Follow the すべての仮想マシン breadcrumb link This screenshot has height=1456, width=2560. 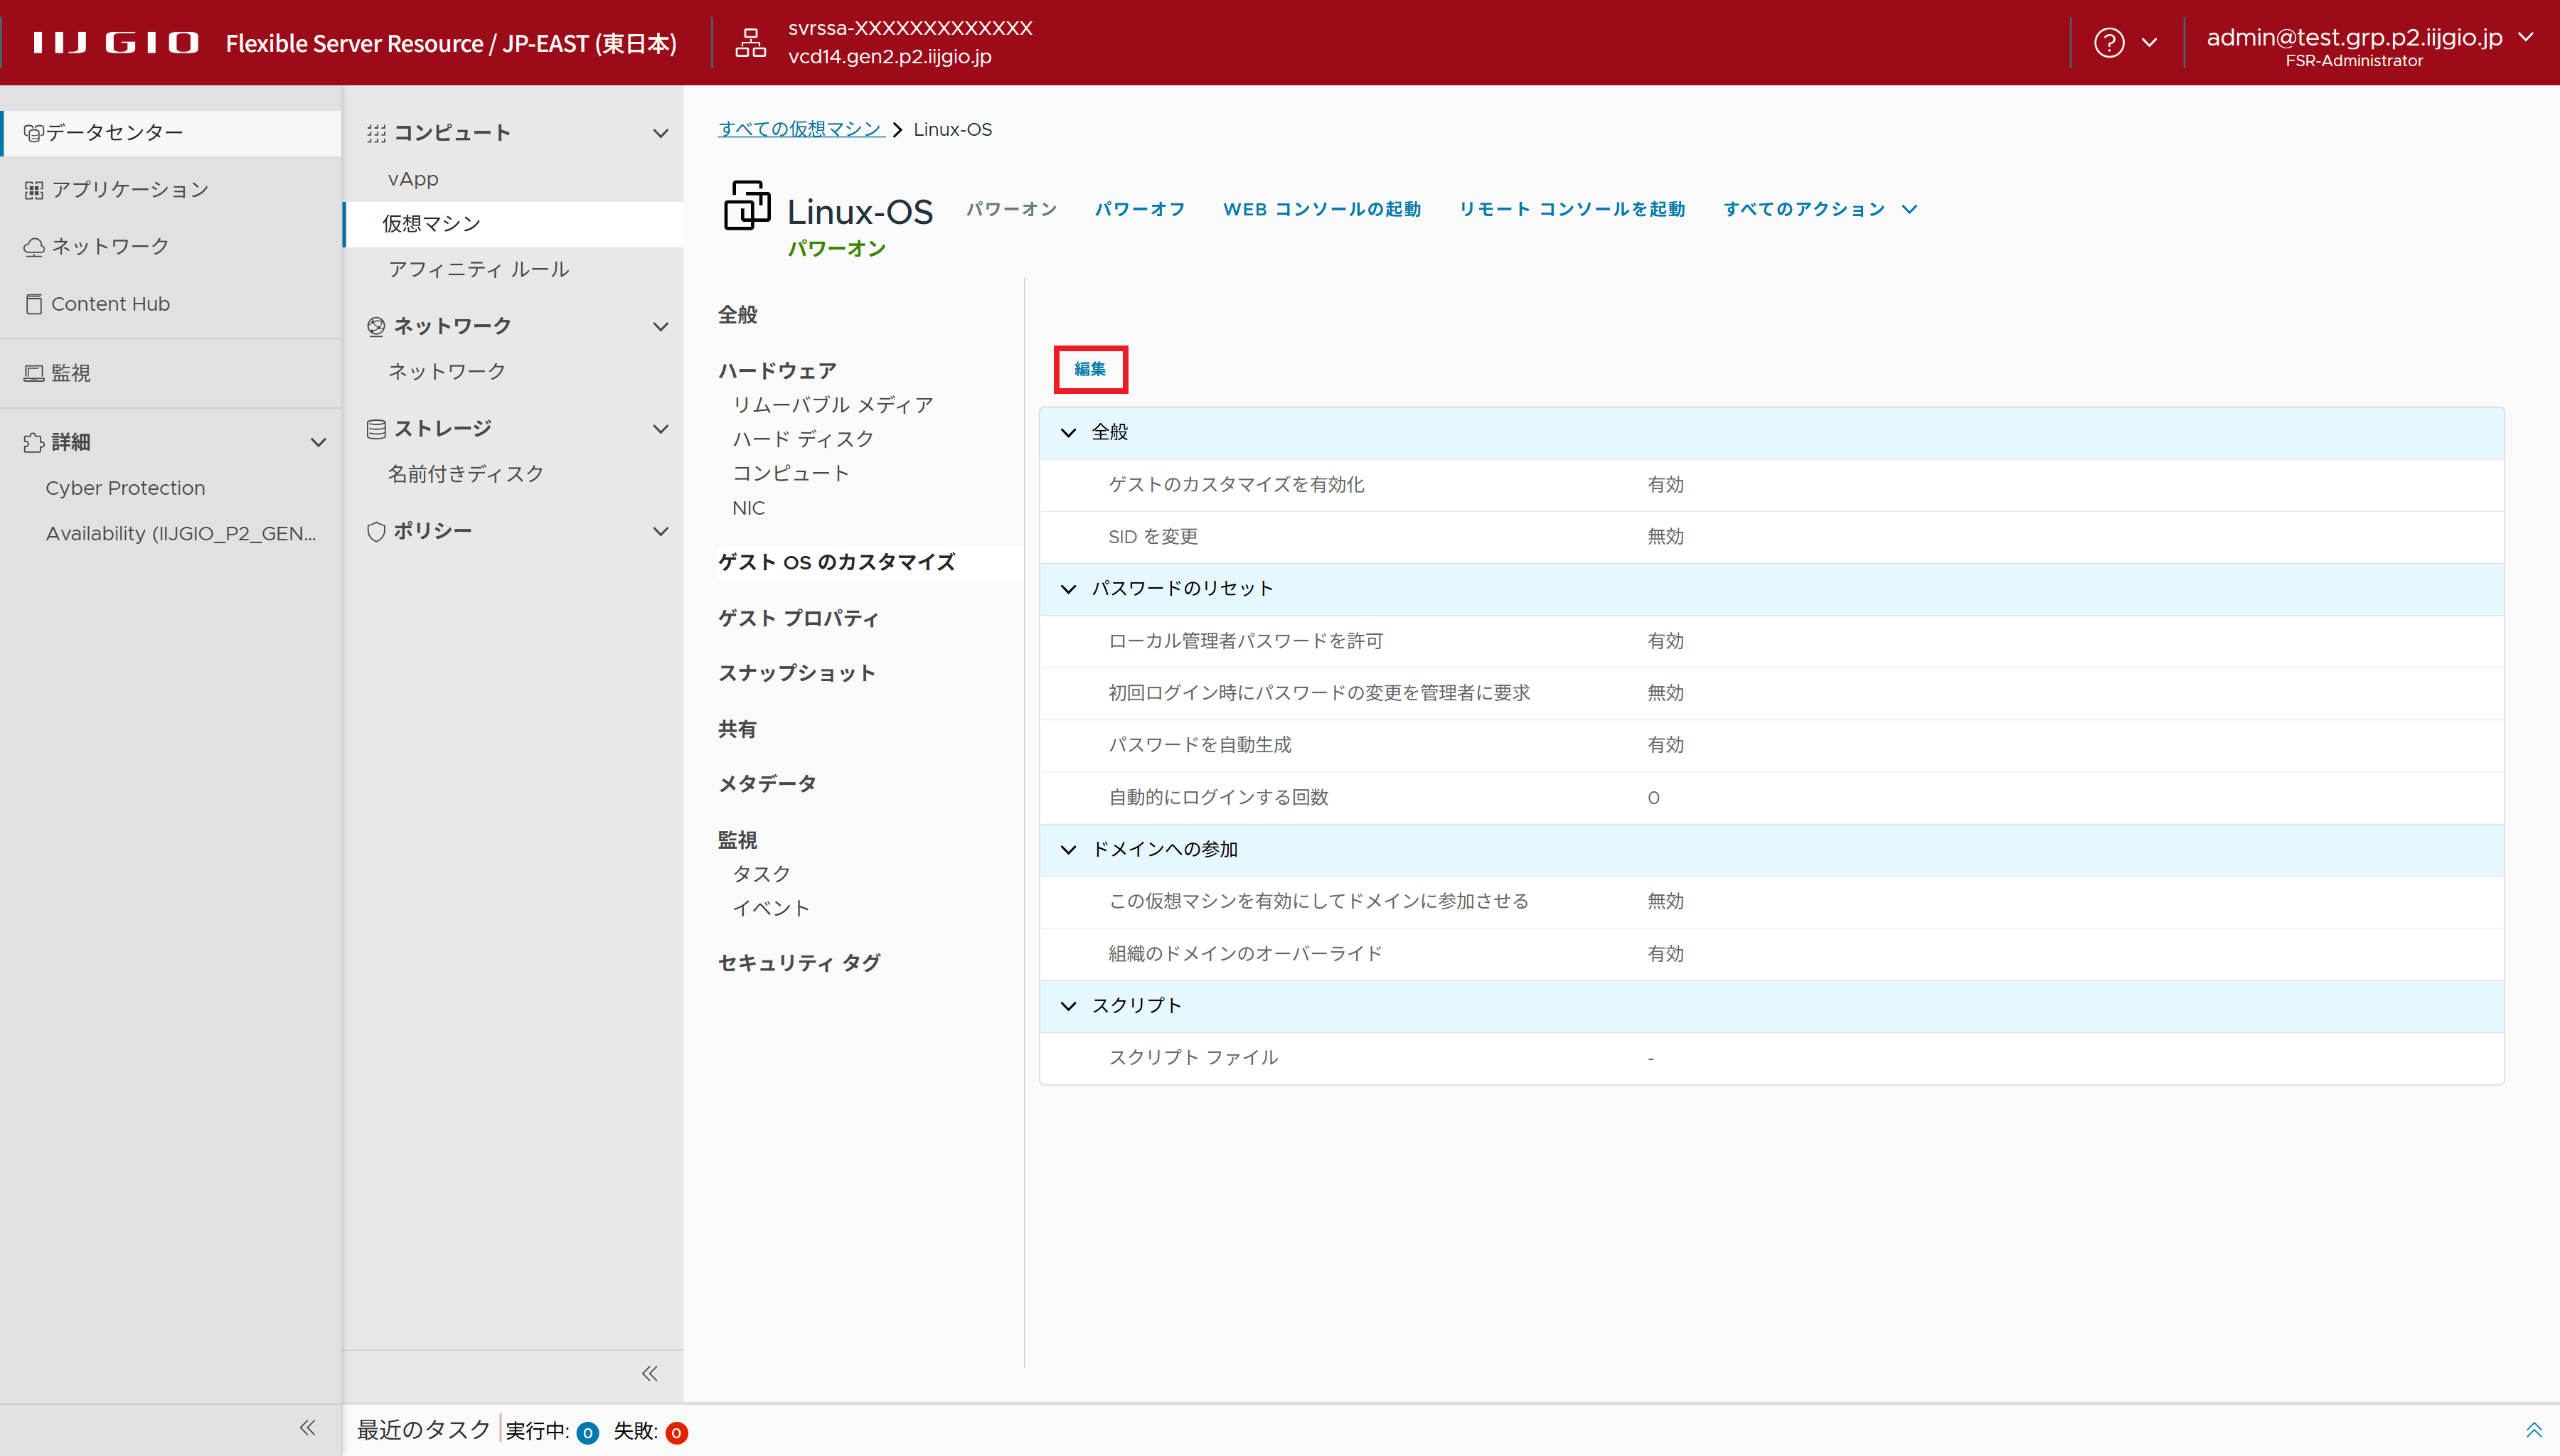tap(800, 129)
